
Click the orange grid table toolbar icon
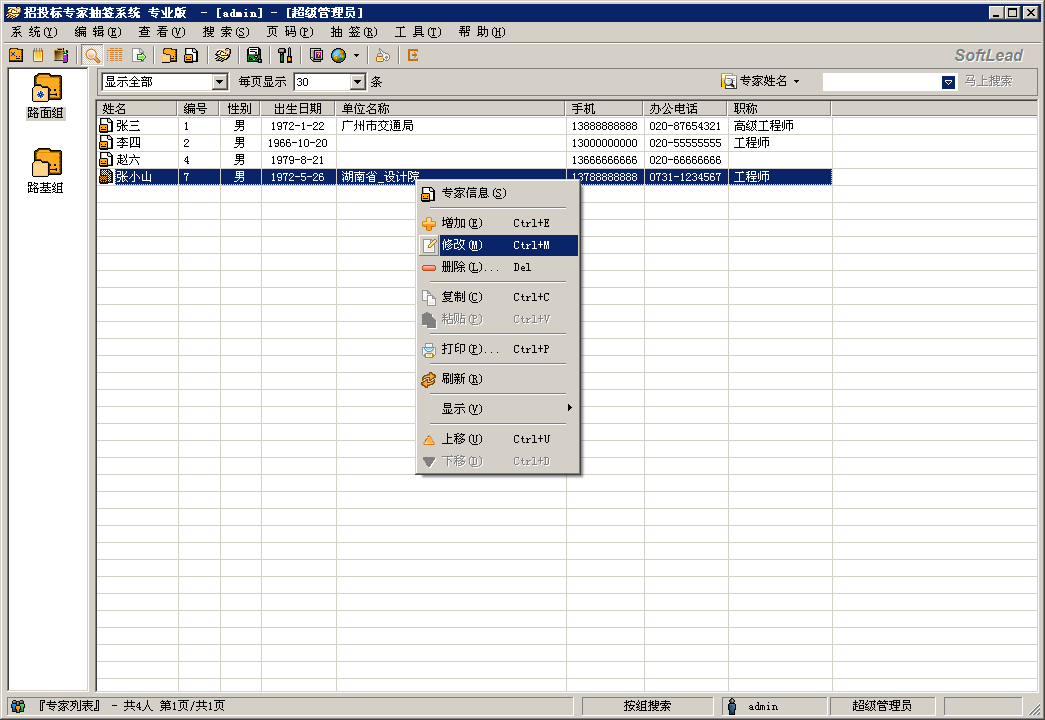[x=115, y=55]
